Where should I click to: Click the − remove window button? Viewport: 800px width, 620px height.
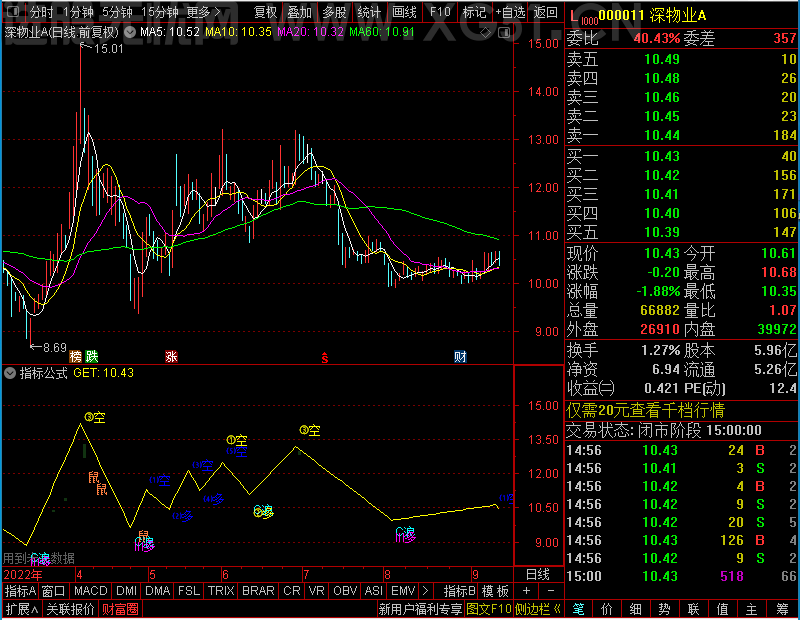551,591
